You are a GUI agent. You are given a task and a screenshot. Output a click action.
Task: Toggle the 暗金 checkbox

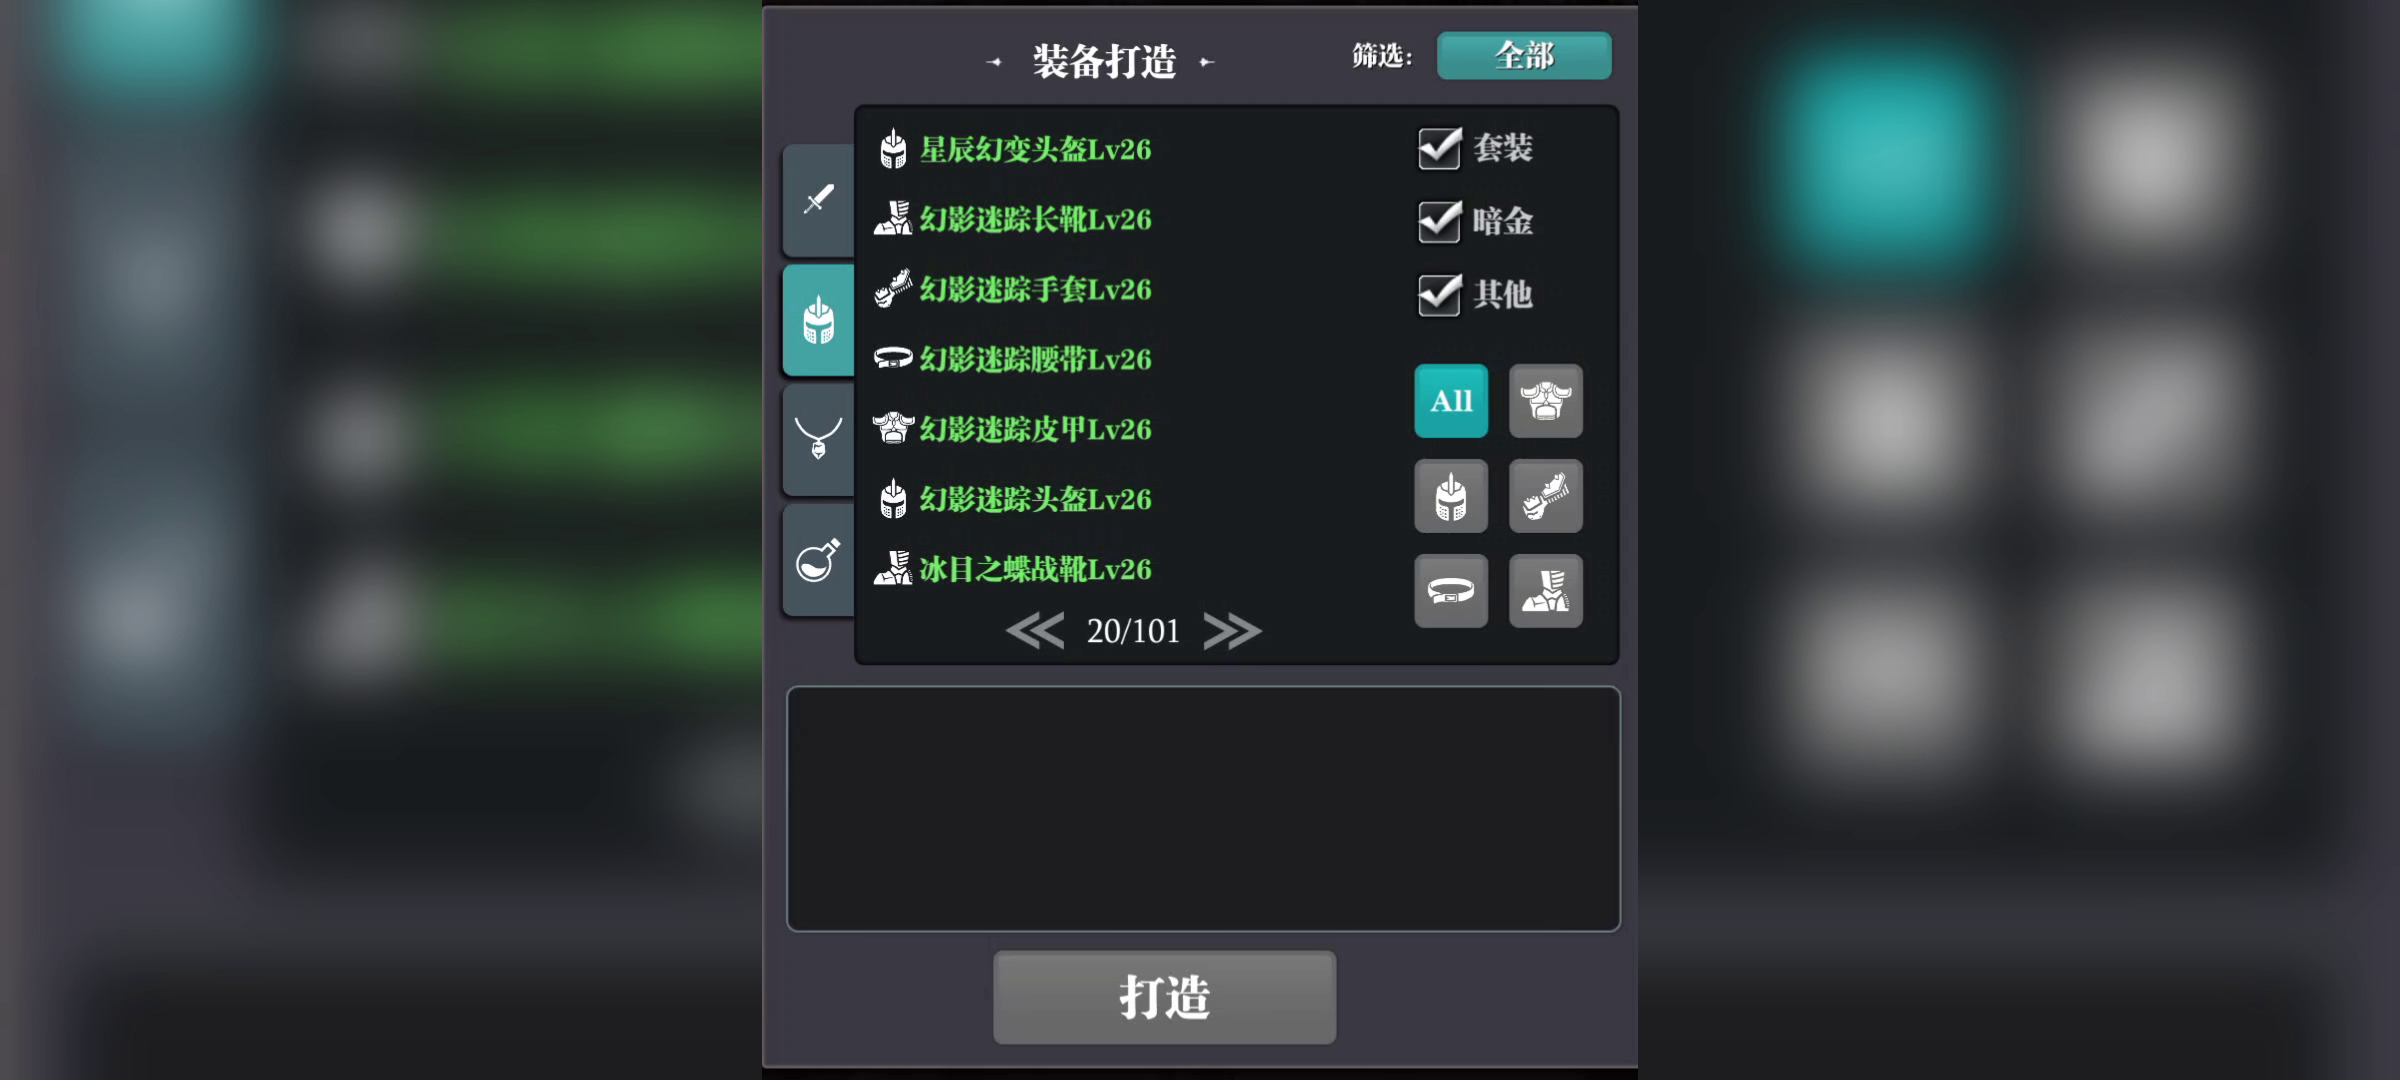coord(1440,221)
